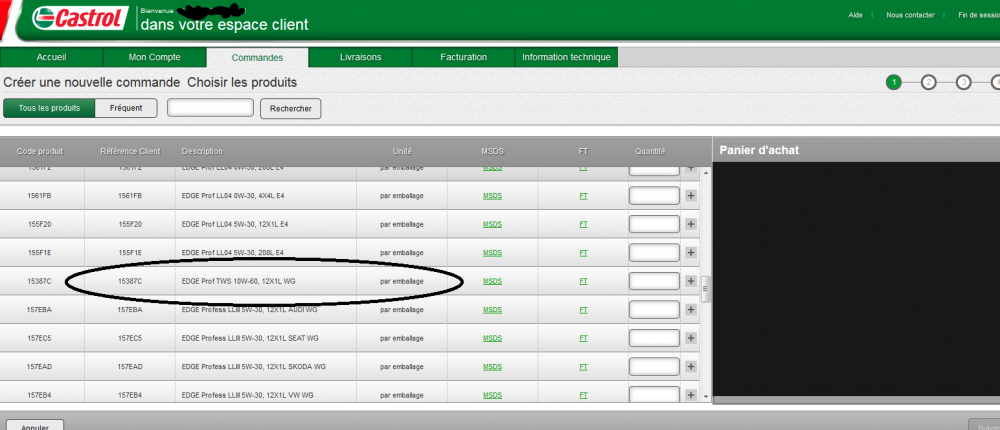Image resolution: width=1000 pixels, height=430 pixels.
Task: Click the product list scroll-up arrow
Action: pyautogui.click(x=705, y=173)
